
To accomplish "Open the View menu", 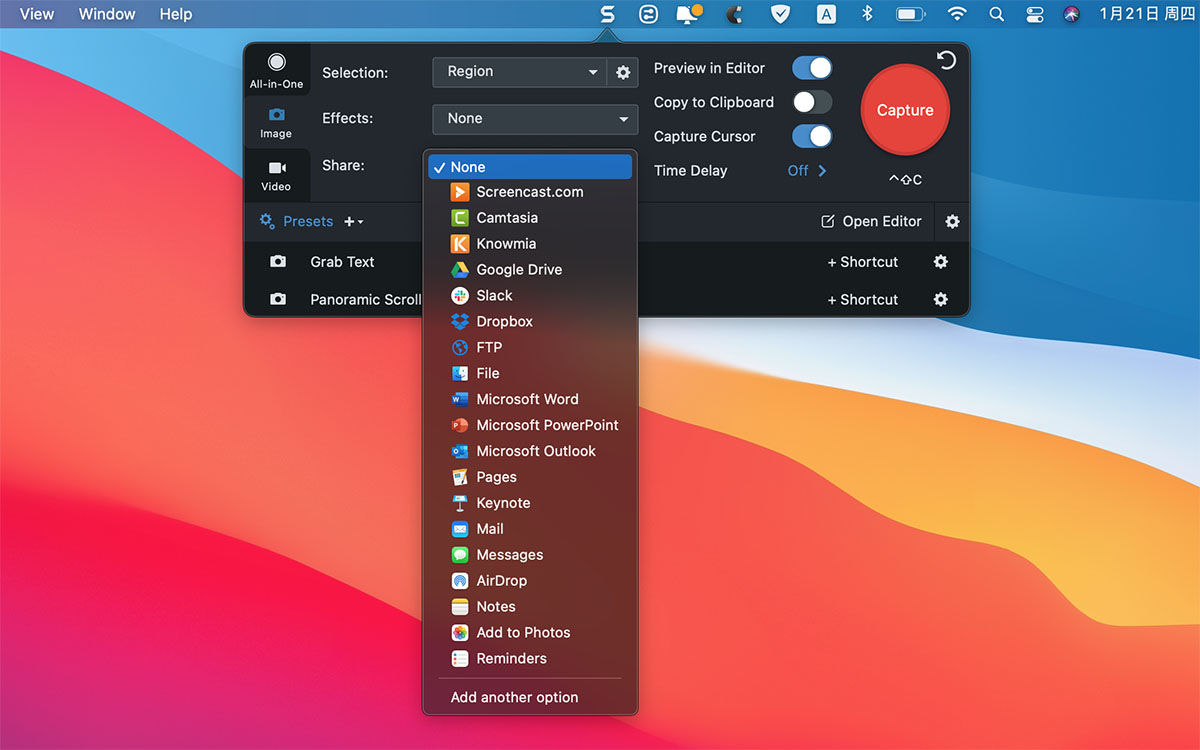I will pos(37,14).
